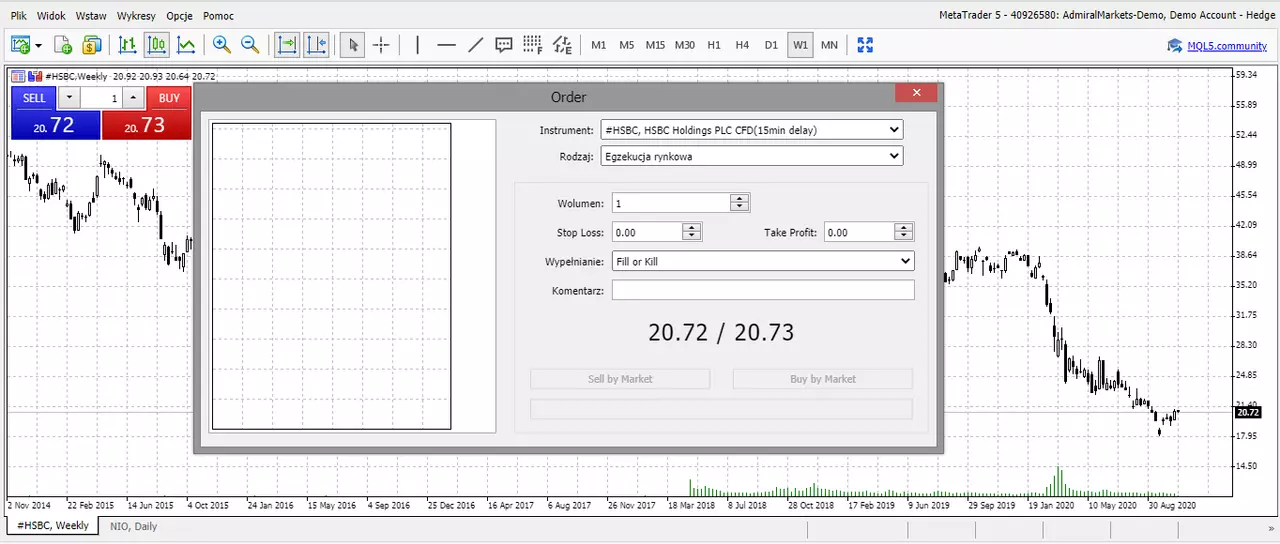Set timeframe to H1
The width and height of the screenshot is (1280, 544).
point(714,45)
